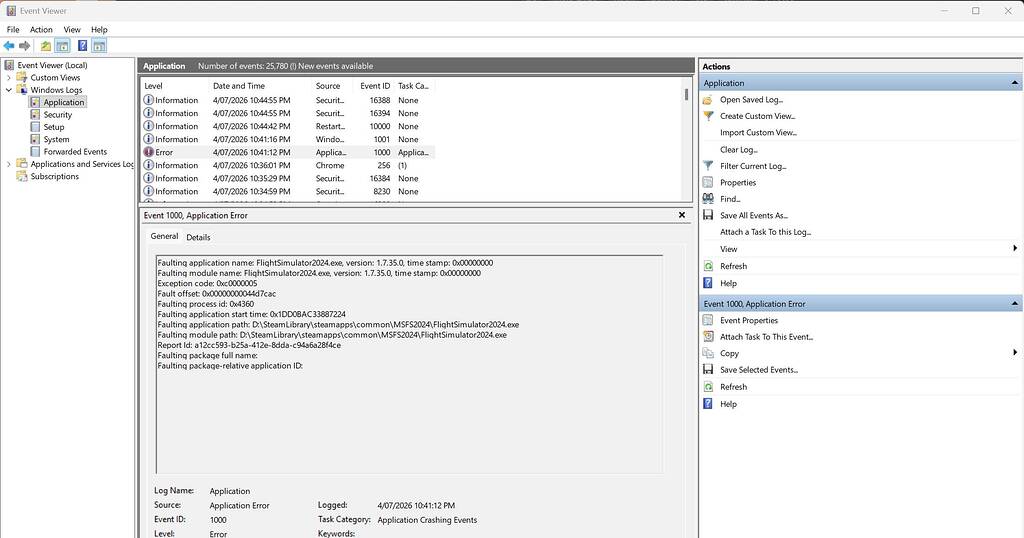The image size is (1024, 538).
Task: Open the Action menu
Action: (41, 29)
